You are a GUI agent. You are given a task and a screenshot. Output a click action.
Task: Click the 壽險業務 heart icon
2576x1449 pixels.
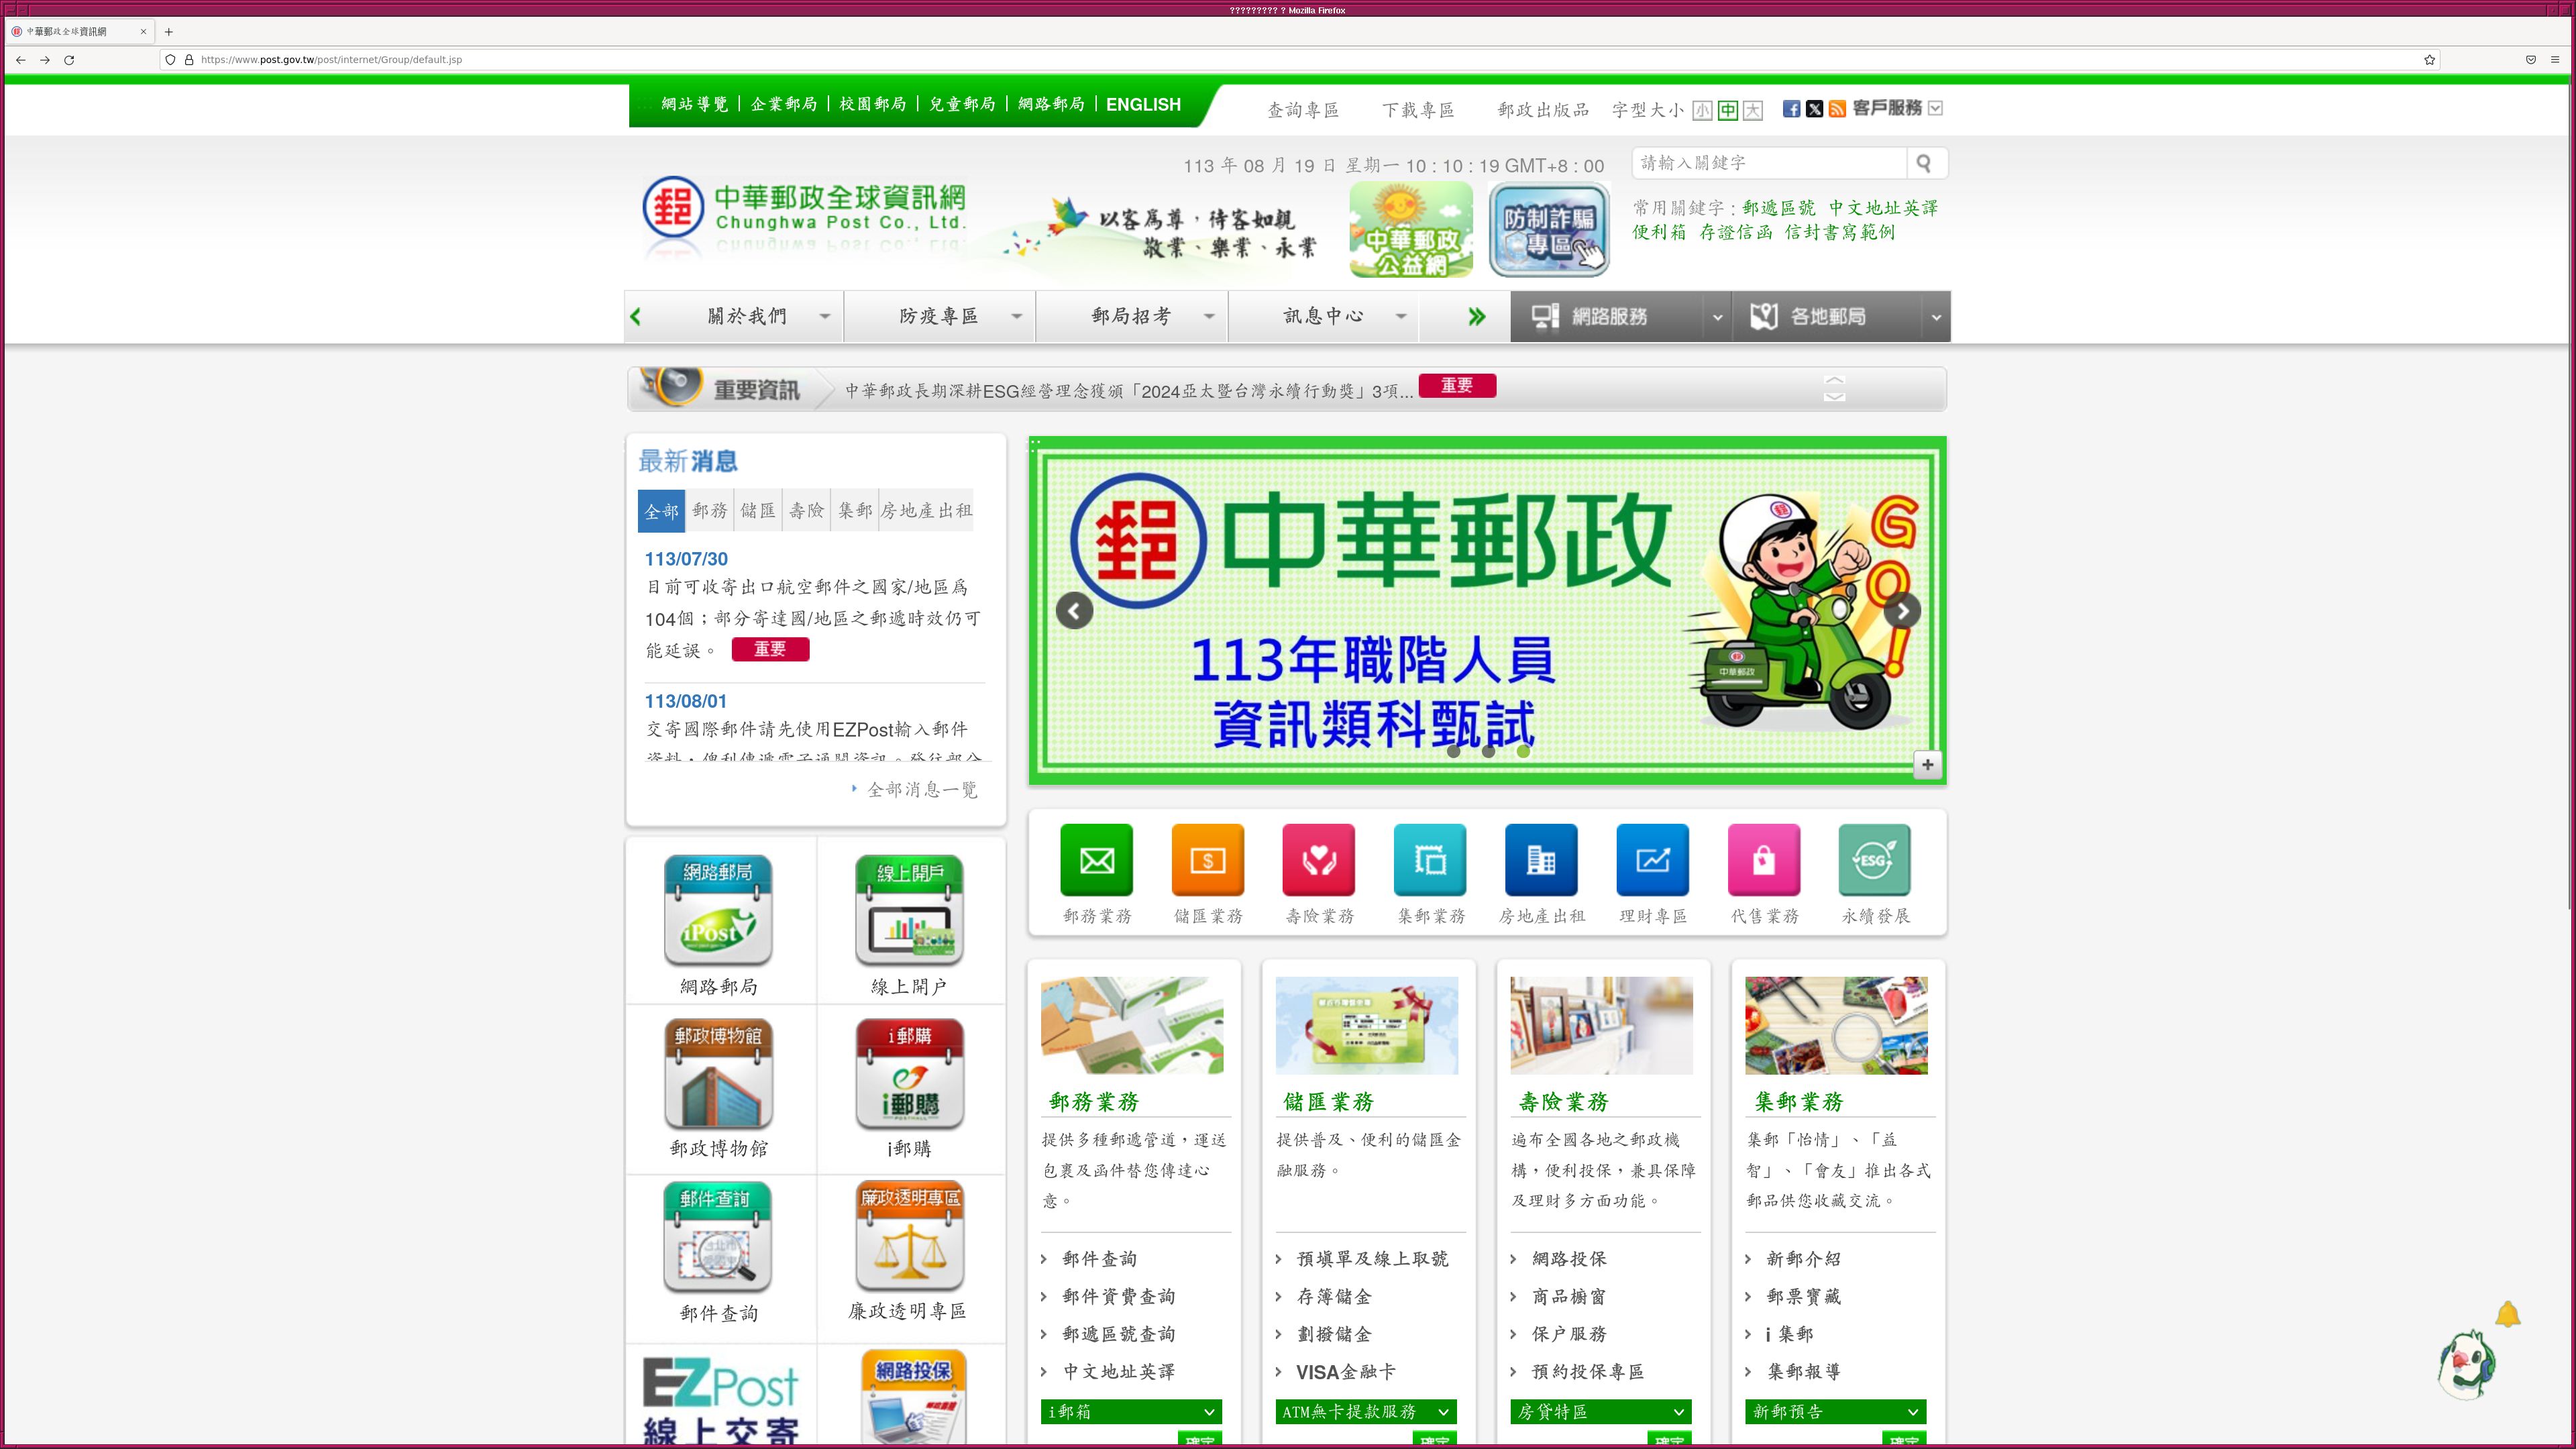pyautogui.click(x=1318, y=860)
